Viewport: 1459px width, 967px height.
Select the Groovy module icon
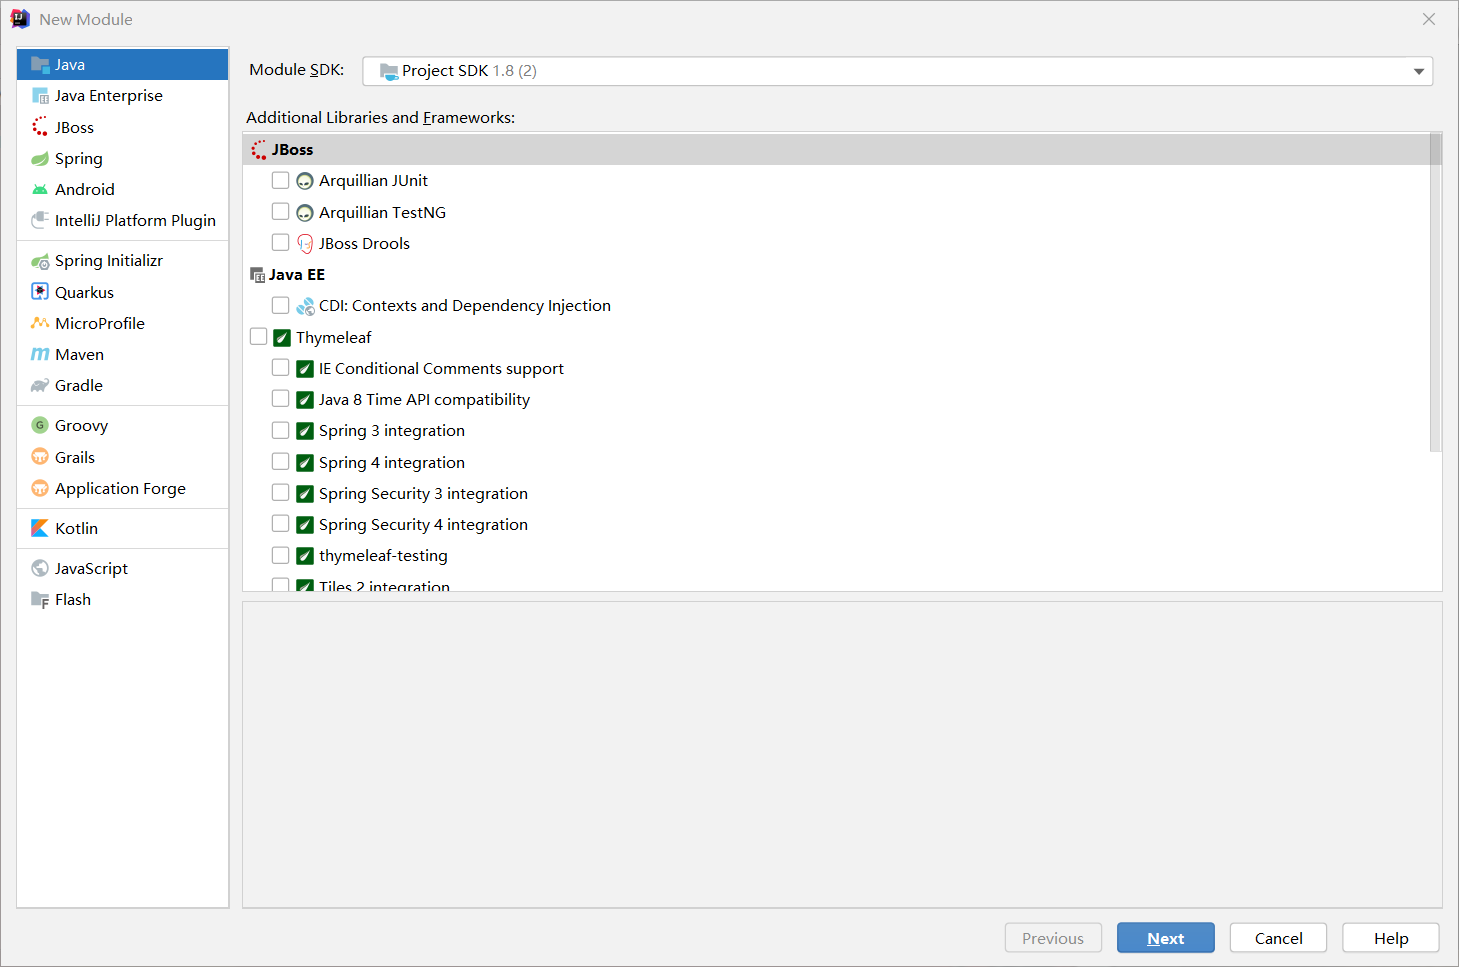40,426
